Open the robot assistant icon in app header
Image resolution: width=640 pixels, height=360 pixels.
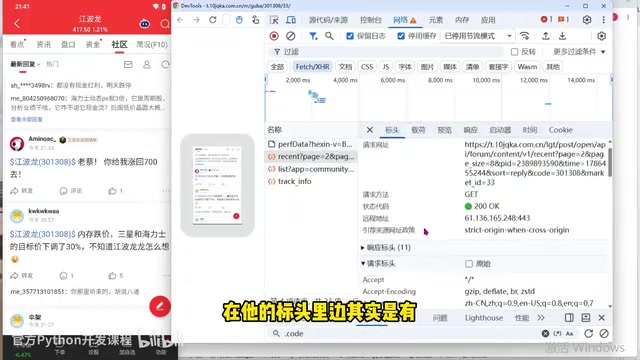pos(144,24)
